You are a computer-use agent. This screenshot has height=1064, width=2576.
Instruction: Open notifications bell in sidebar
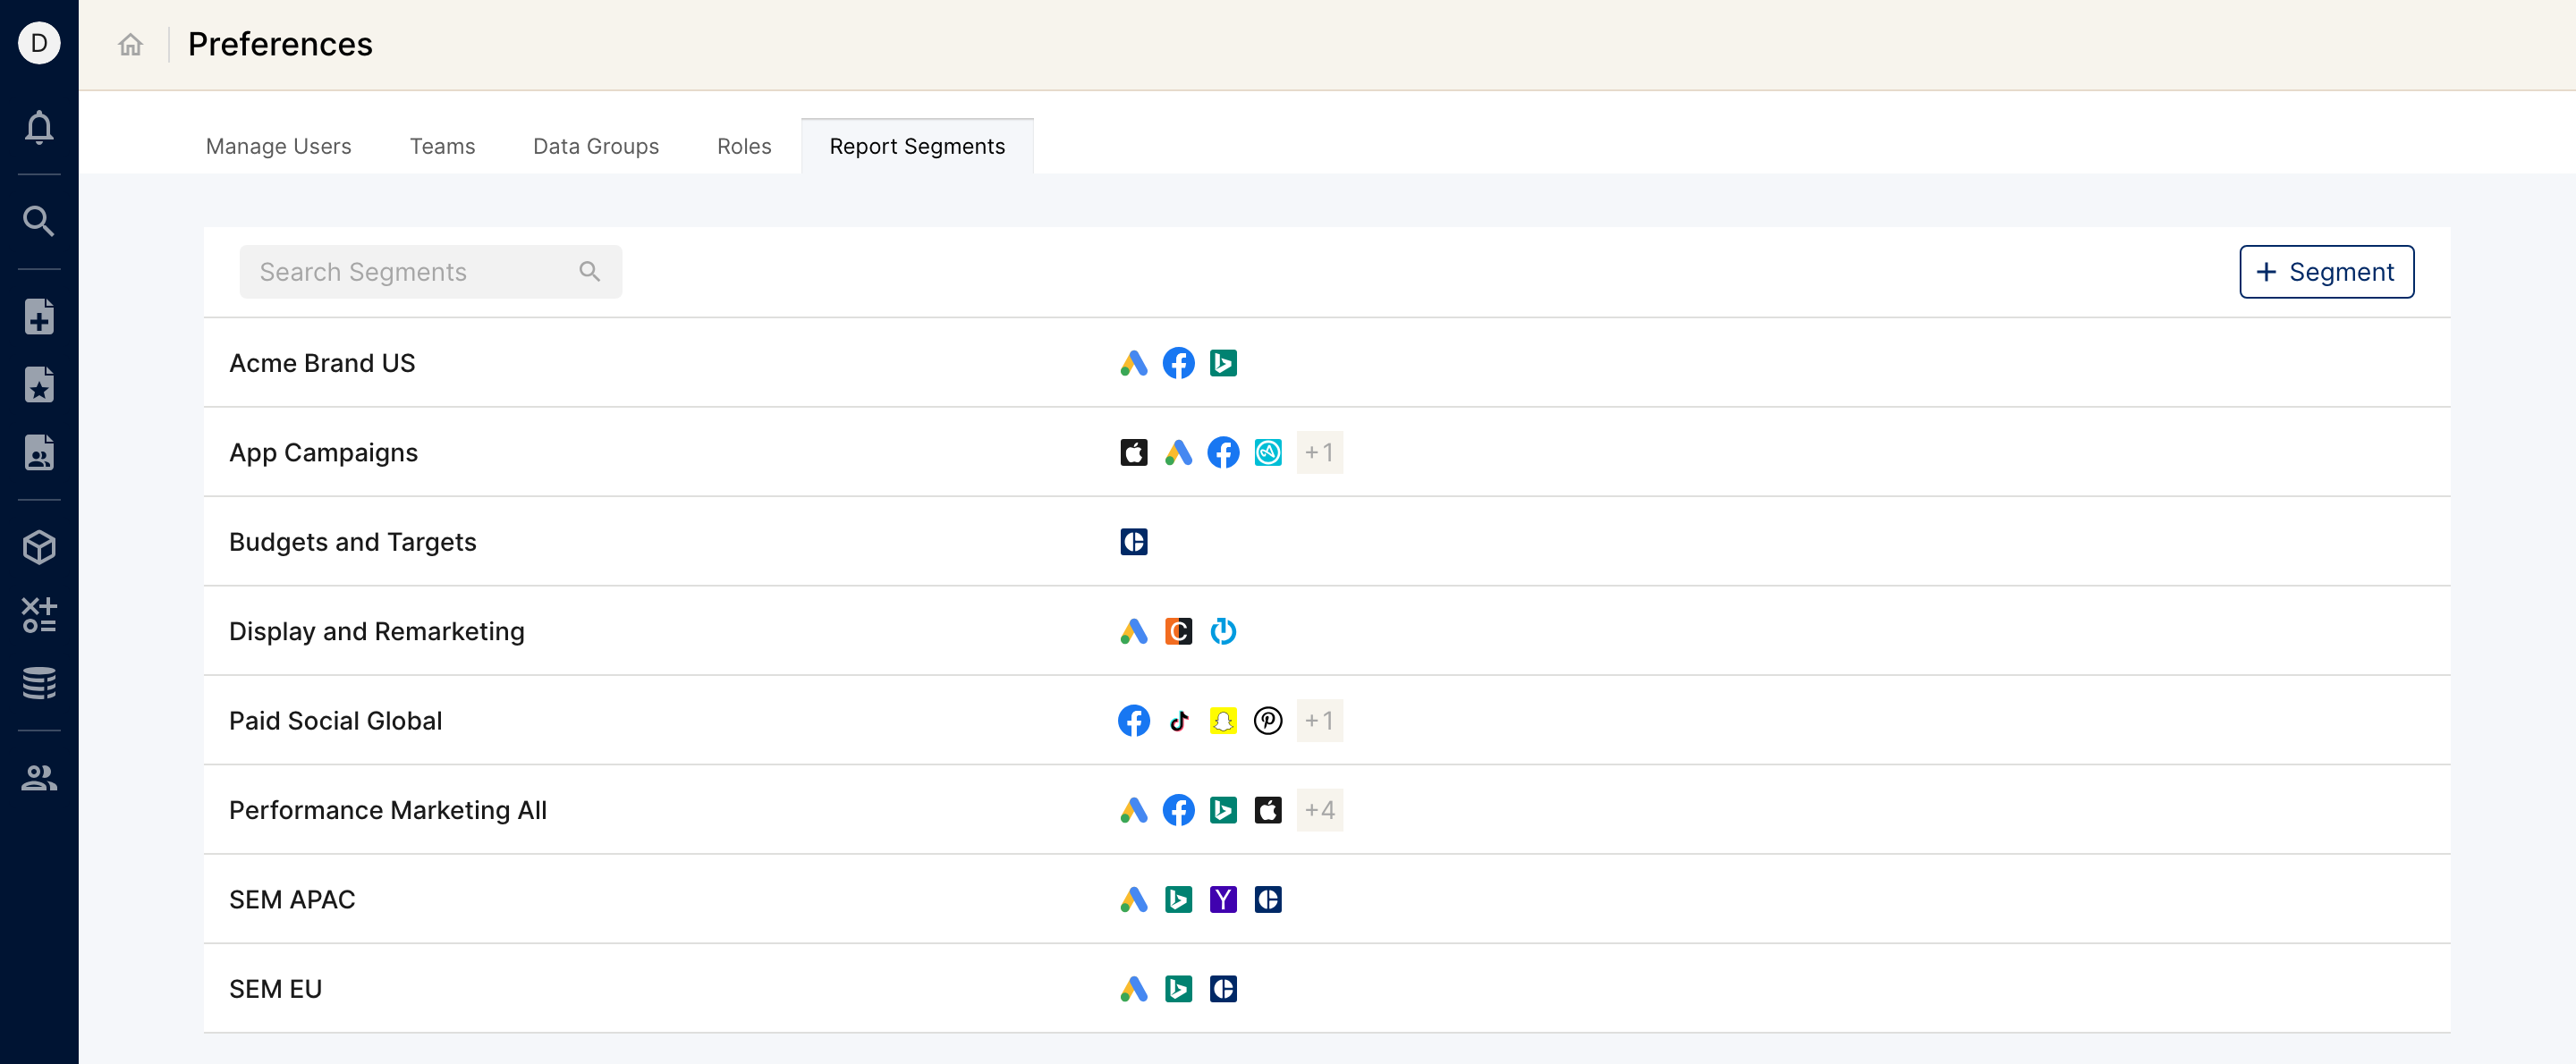[x=39, y=127]
